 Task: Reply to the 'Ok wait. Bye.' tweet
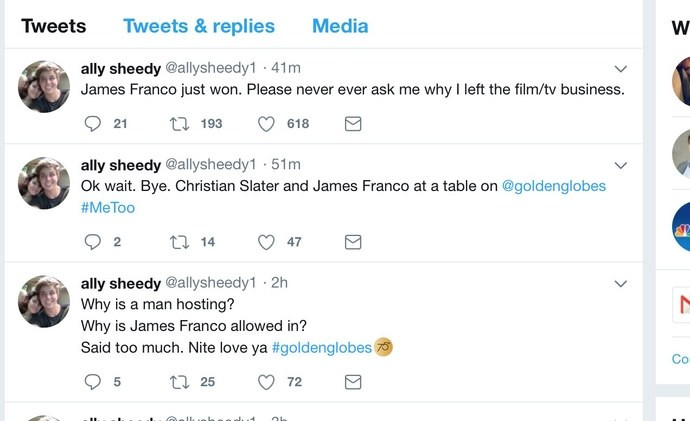point(92,242)
